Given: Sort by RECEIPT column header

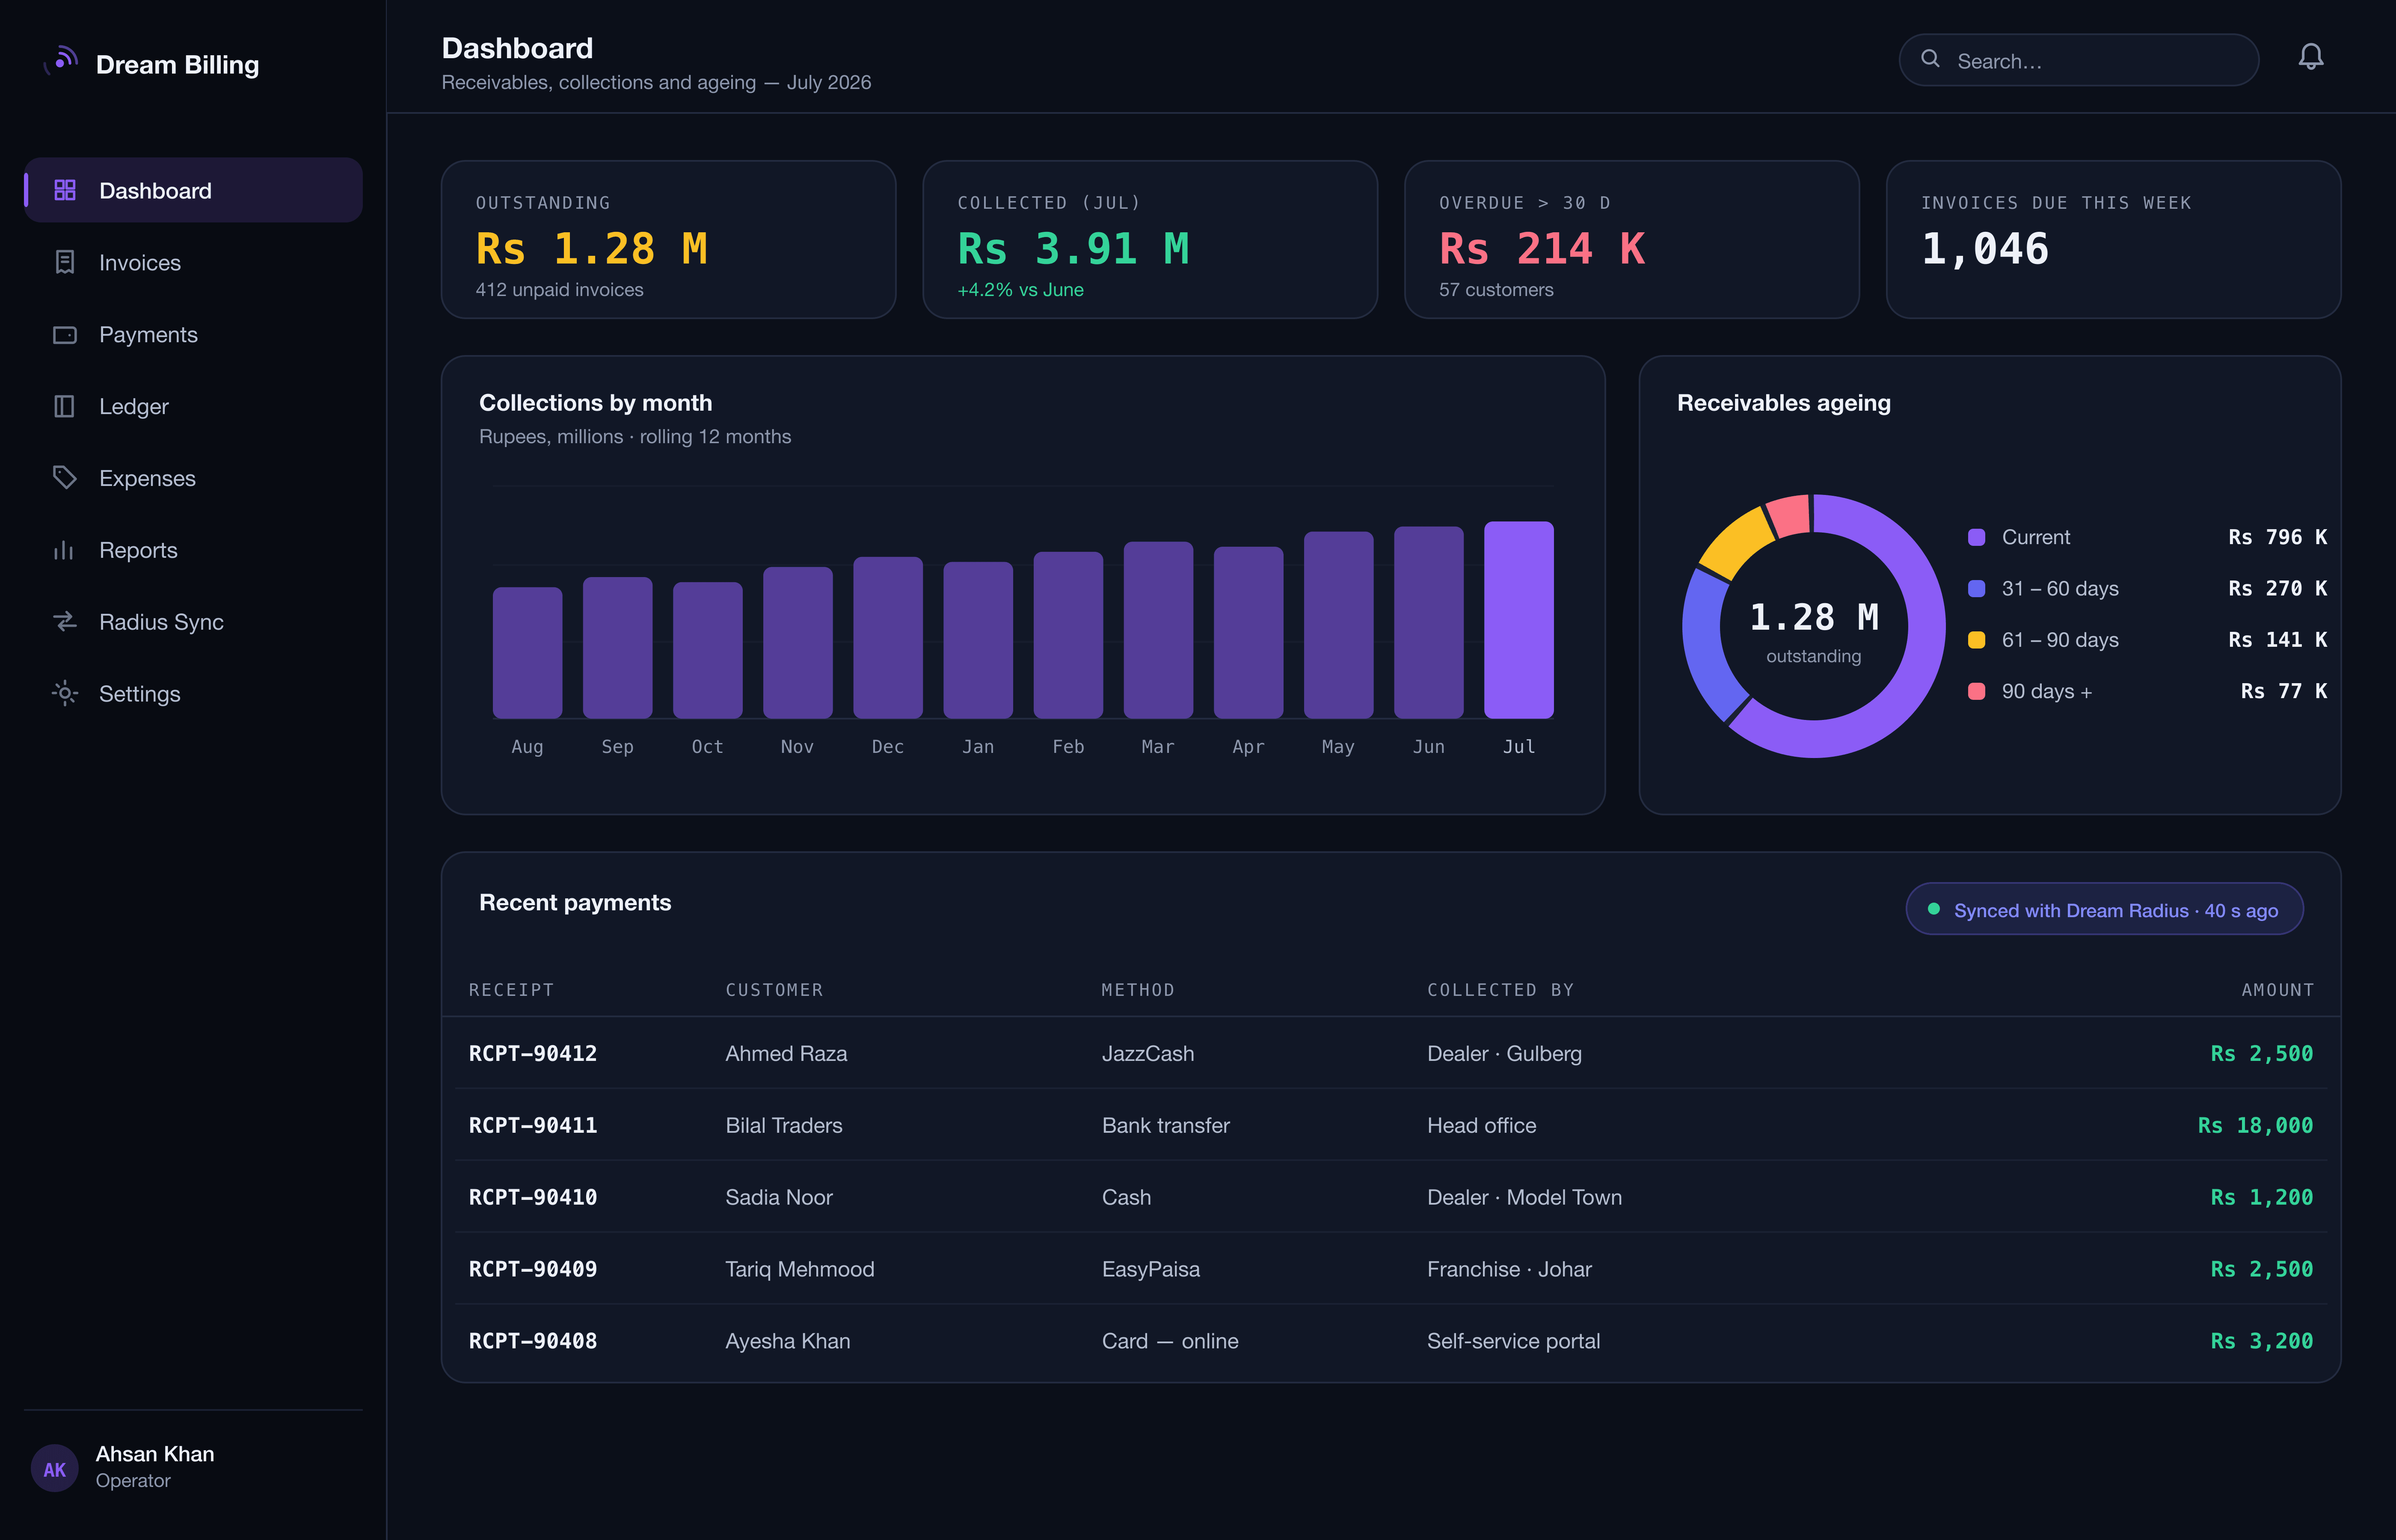Looking at the screenshot, I should [511, 990].
